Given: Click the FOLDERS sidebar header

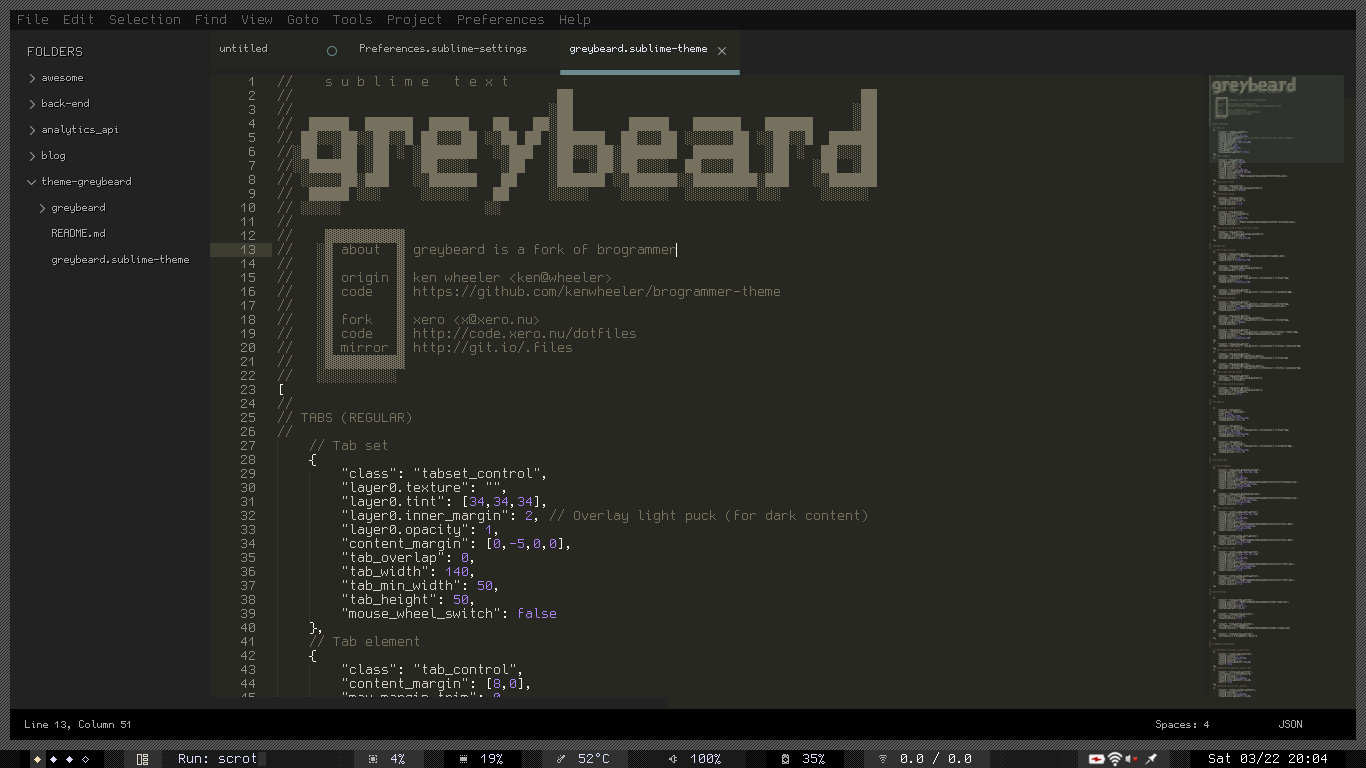Looking at the screenshot, I should 55,51.
